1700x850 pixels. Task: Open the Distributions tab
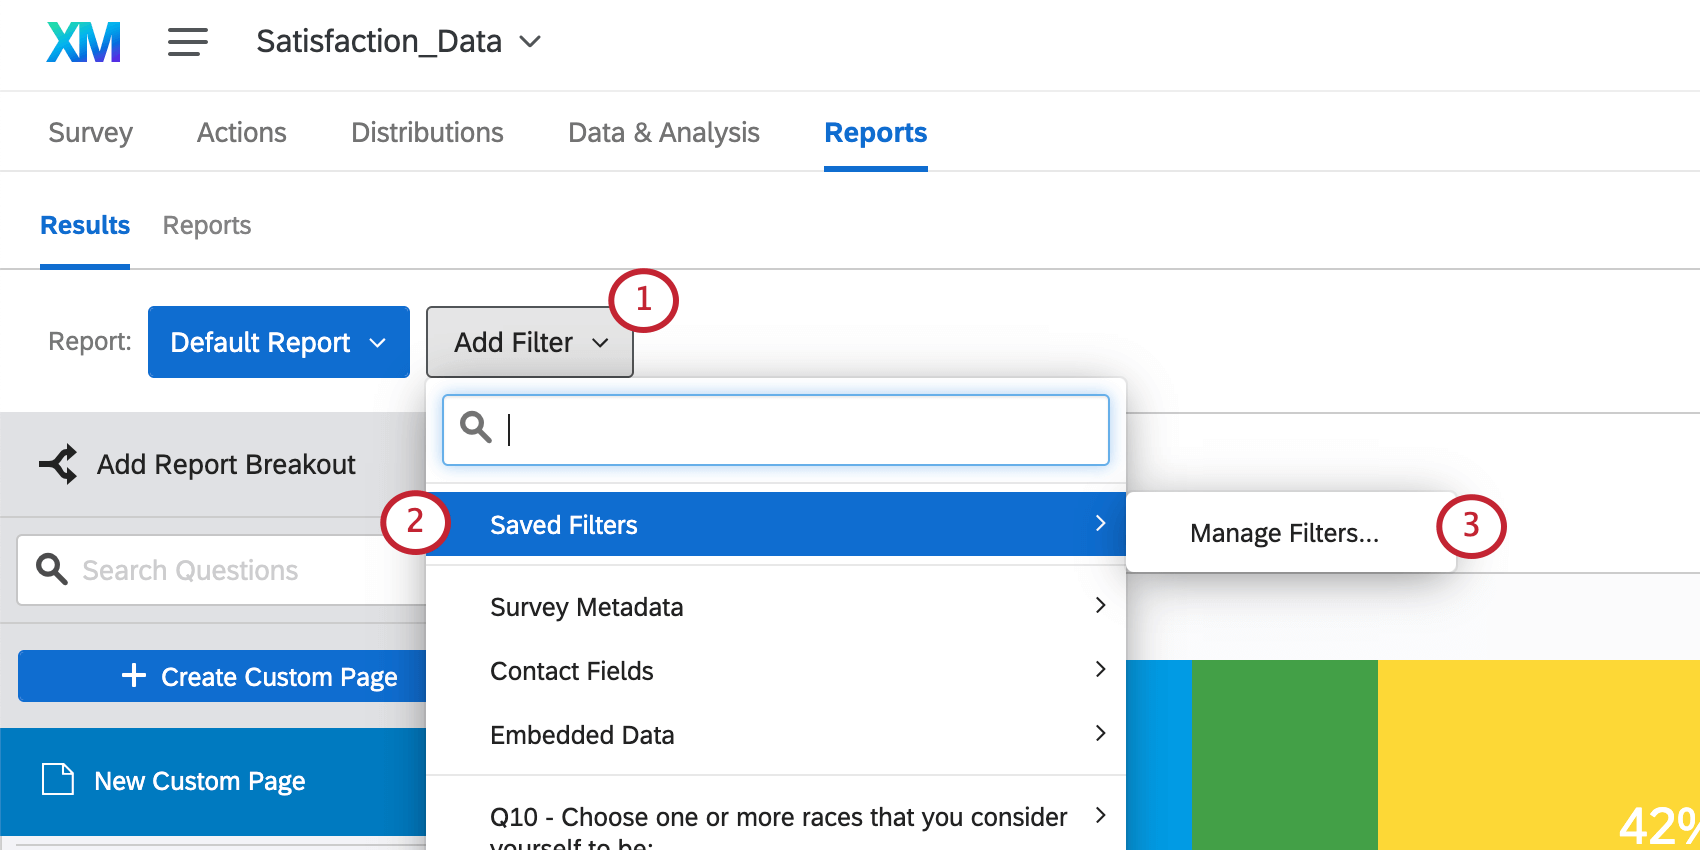tap(427, 133)
